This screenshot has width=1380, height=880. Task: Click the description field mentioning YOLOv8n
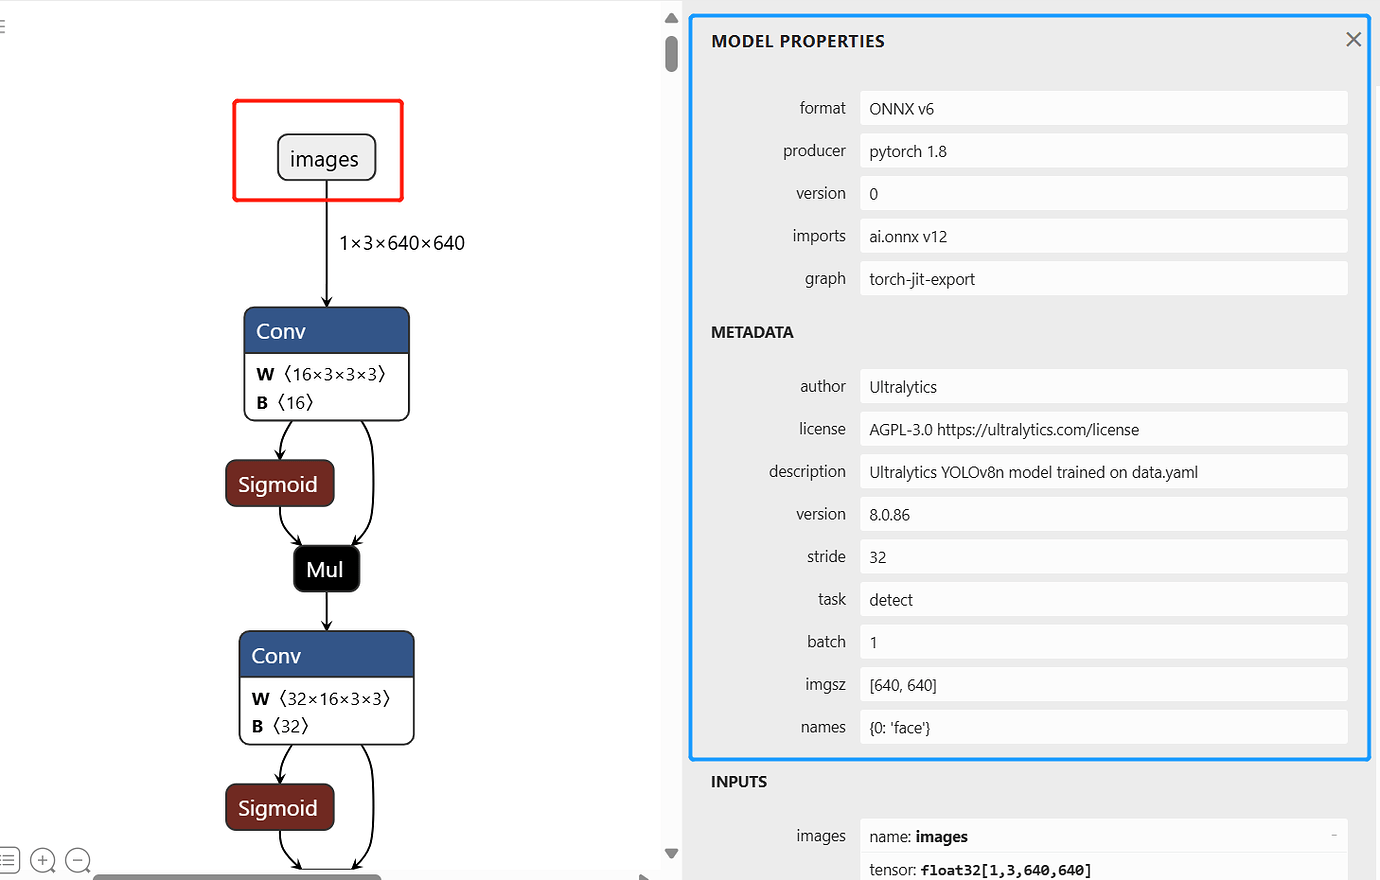click(x=1103, y=472)
